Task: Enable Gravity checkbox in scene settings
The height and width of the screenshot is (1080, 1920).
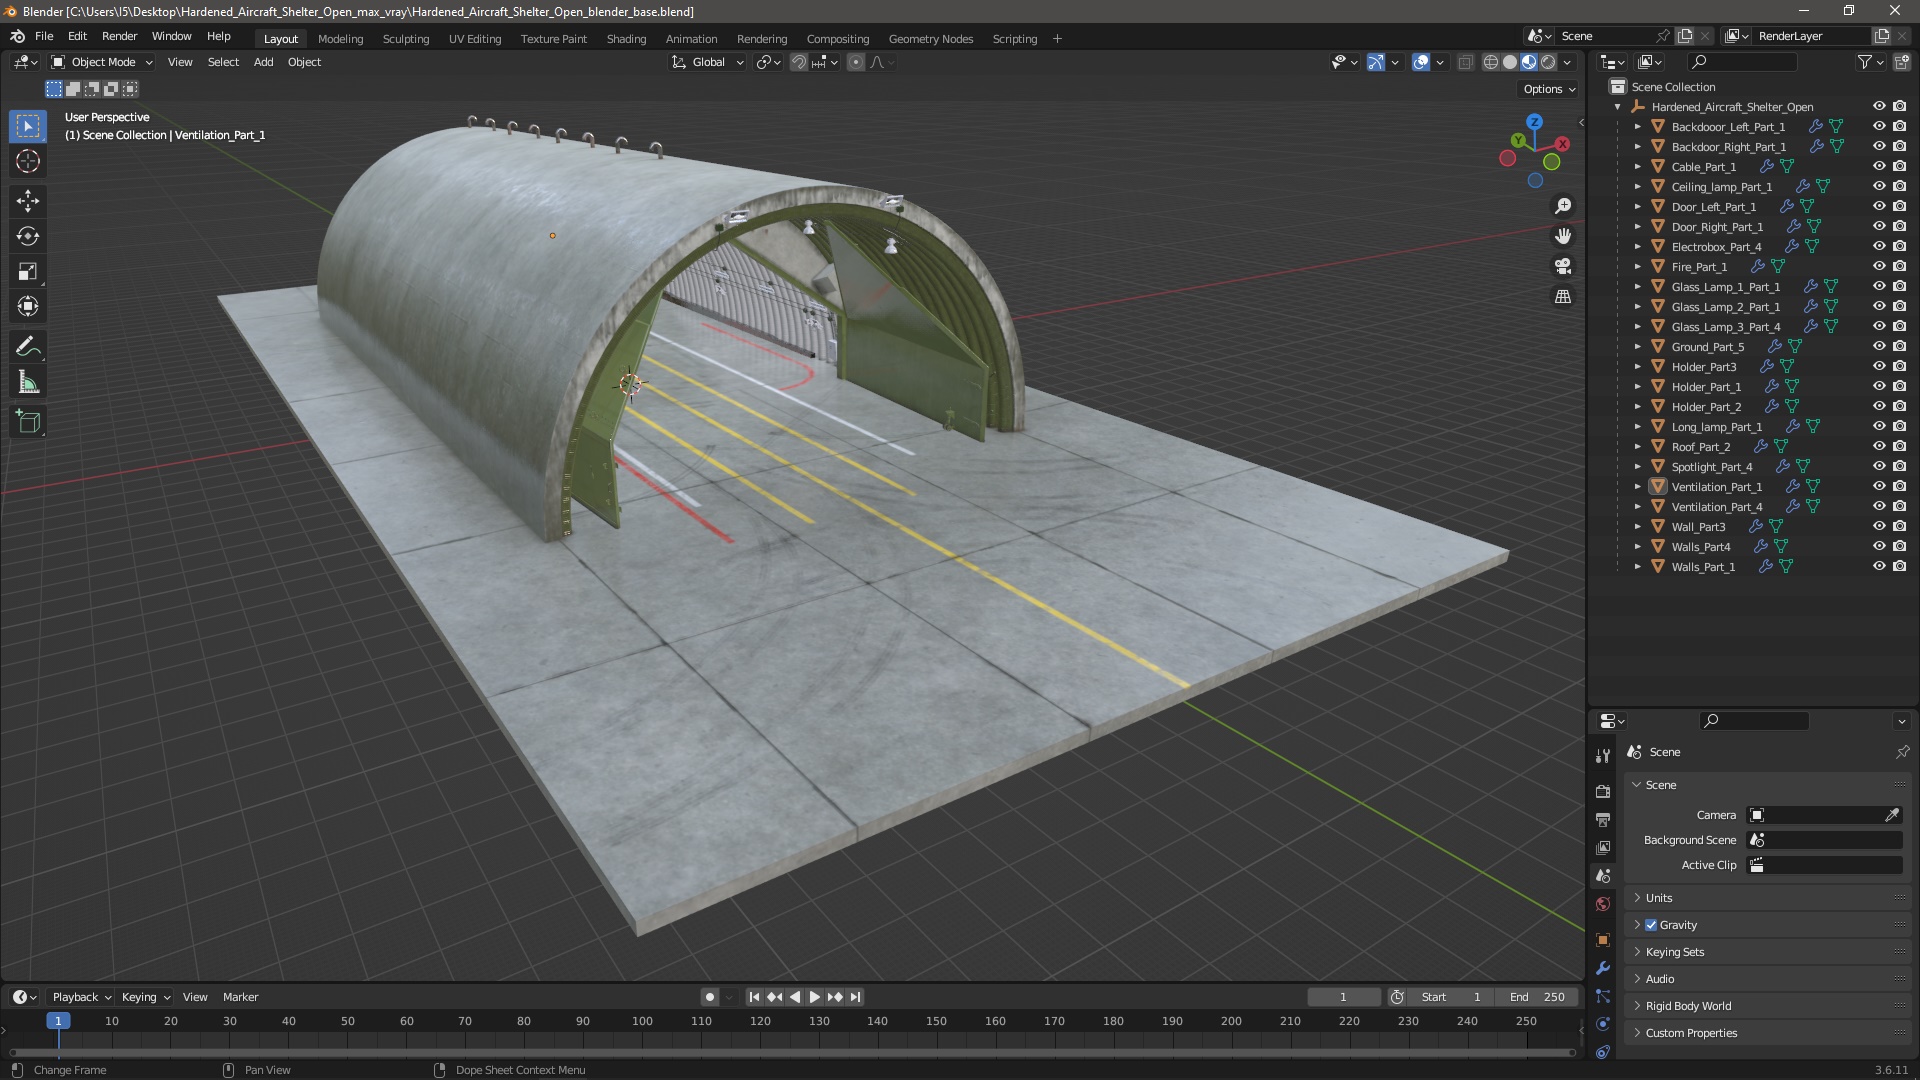Action: (1652, 923)
